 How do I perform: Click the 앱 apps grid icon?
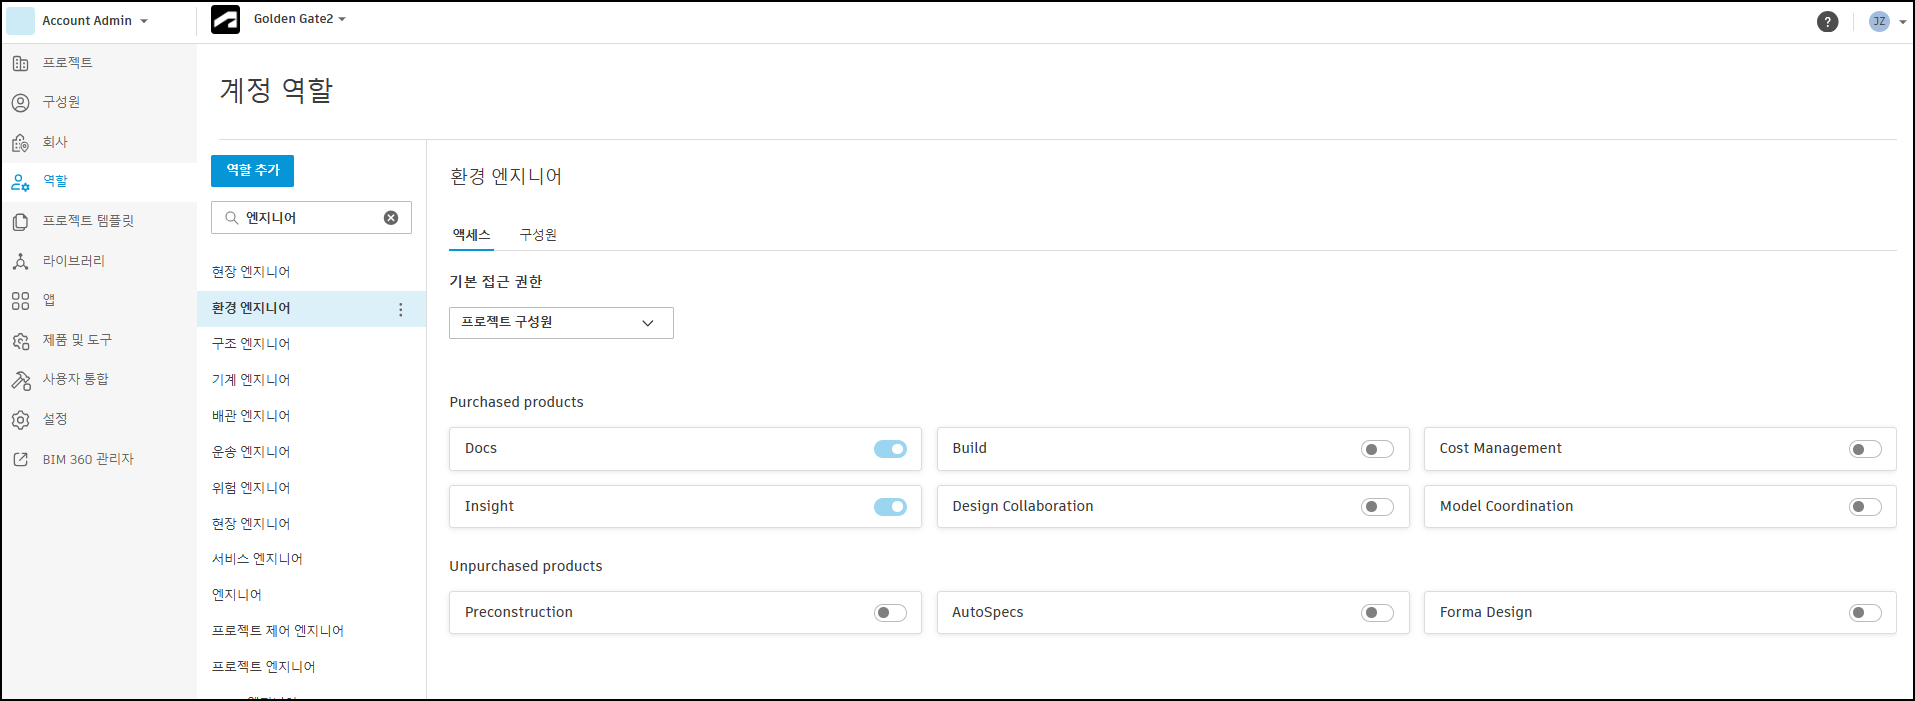(20, 301)
